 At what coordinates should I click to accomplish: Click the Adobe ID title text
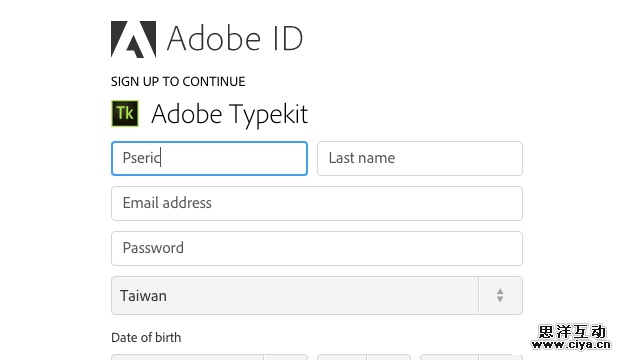click(235, 38)
